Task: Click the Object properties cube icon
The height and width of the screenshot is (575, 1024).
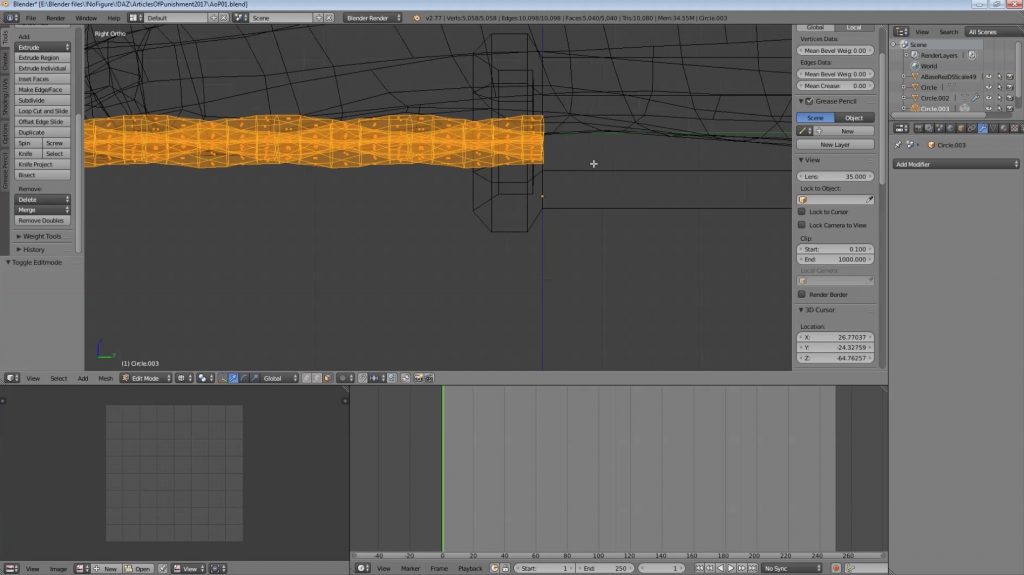Action: [x=959, y=128]
